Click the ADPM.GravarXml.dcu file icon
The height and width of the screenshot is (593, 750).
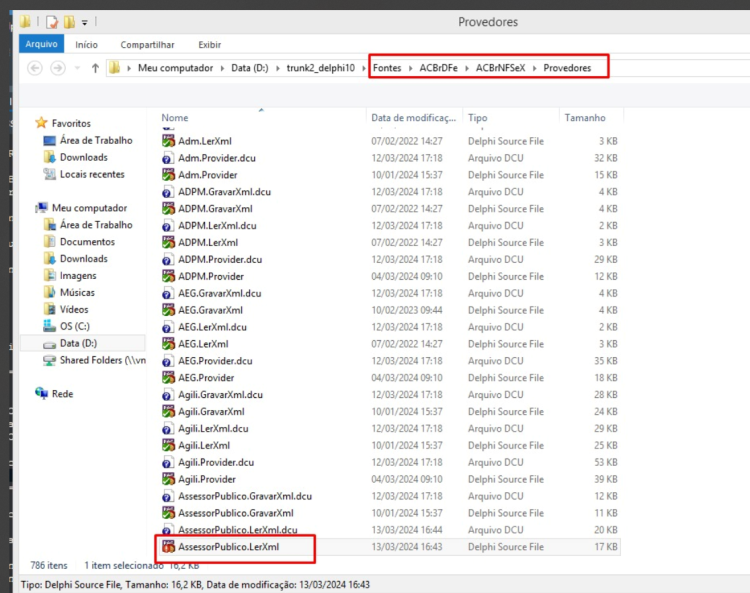[x=168, y=192]
